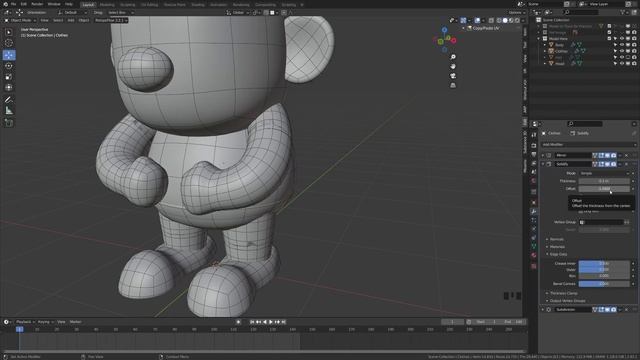Viewport: 640px width, 360px height.
Task: Switch to the Layout workspace tab
Action: pyautogui.click(x=88, y=4)
